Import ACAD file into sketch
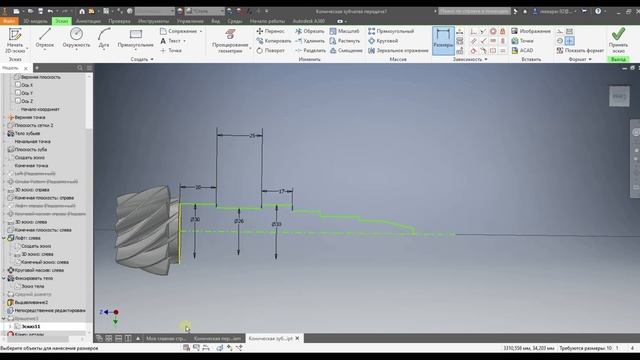The height and width of the screenshot is (360, 640). point(522,51)
